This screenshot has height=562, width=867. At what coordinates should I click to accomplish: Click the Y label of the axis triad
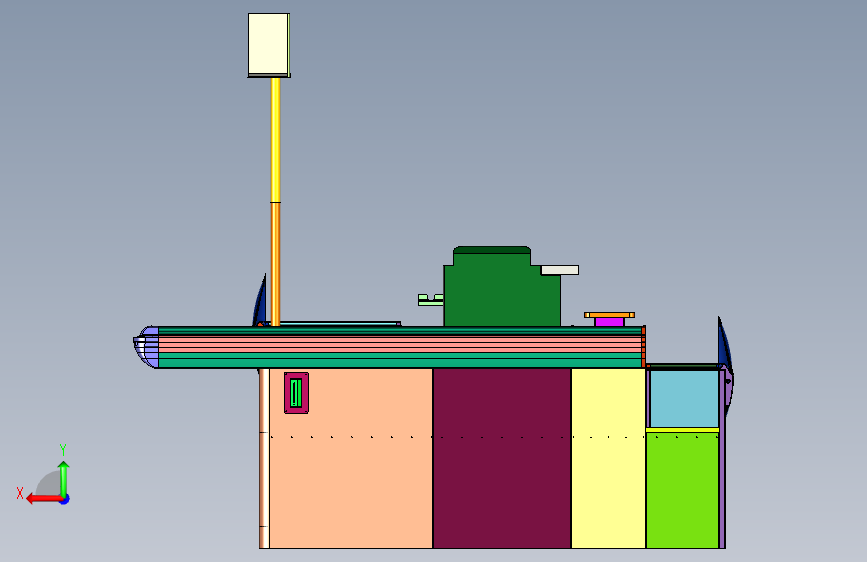click(63, 450)
